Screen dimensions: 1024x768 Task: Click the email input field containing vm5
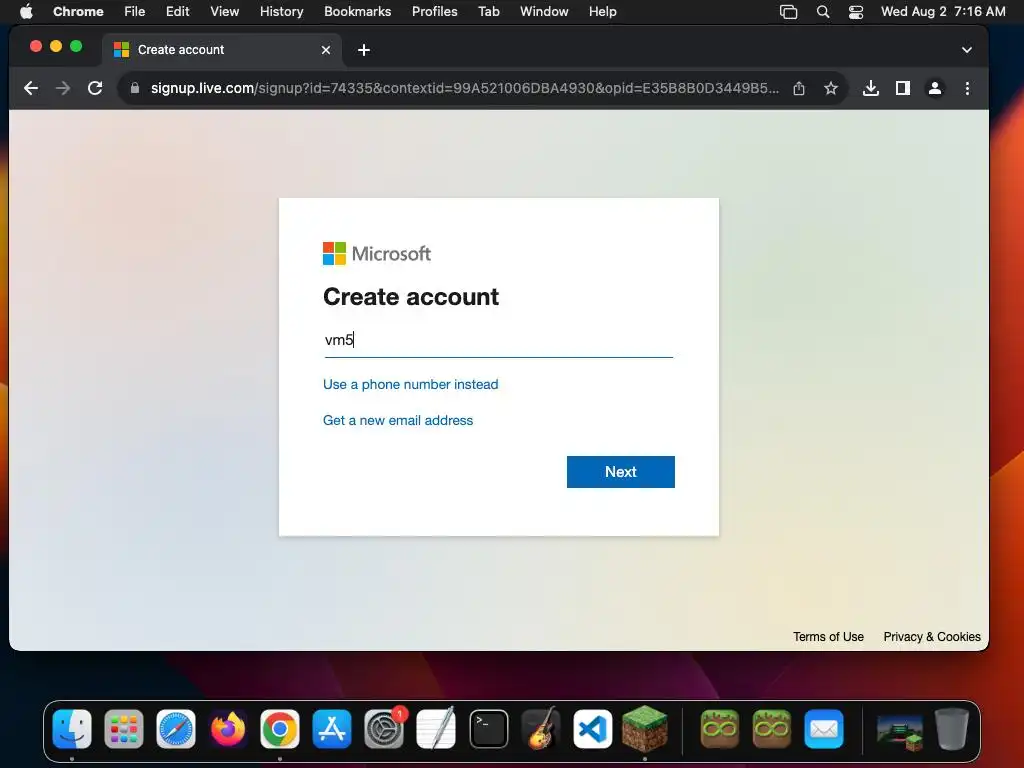498,340
